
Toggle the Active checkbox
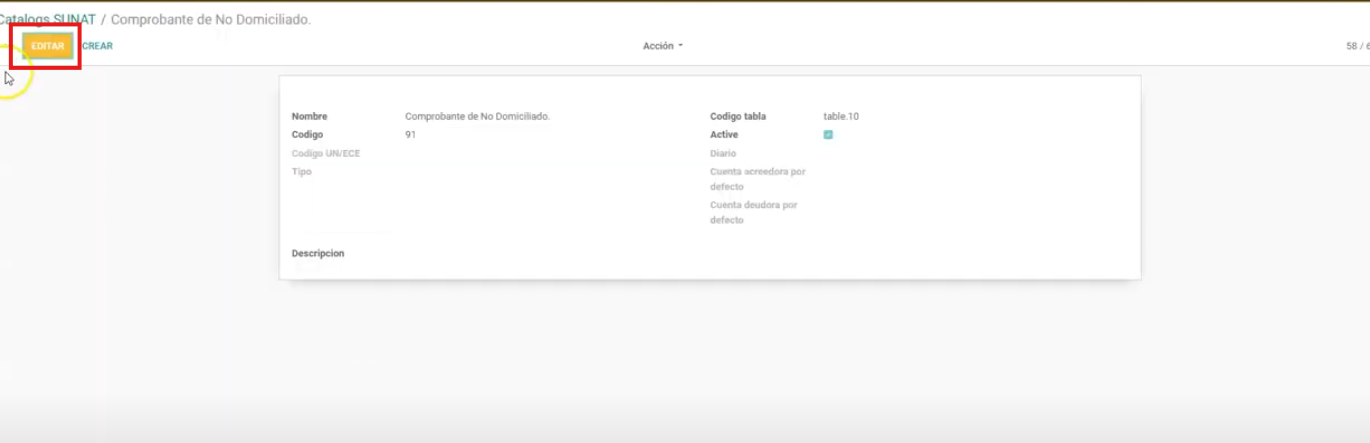click(828, 135)
